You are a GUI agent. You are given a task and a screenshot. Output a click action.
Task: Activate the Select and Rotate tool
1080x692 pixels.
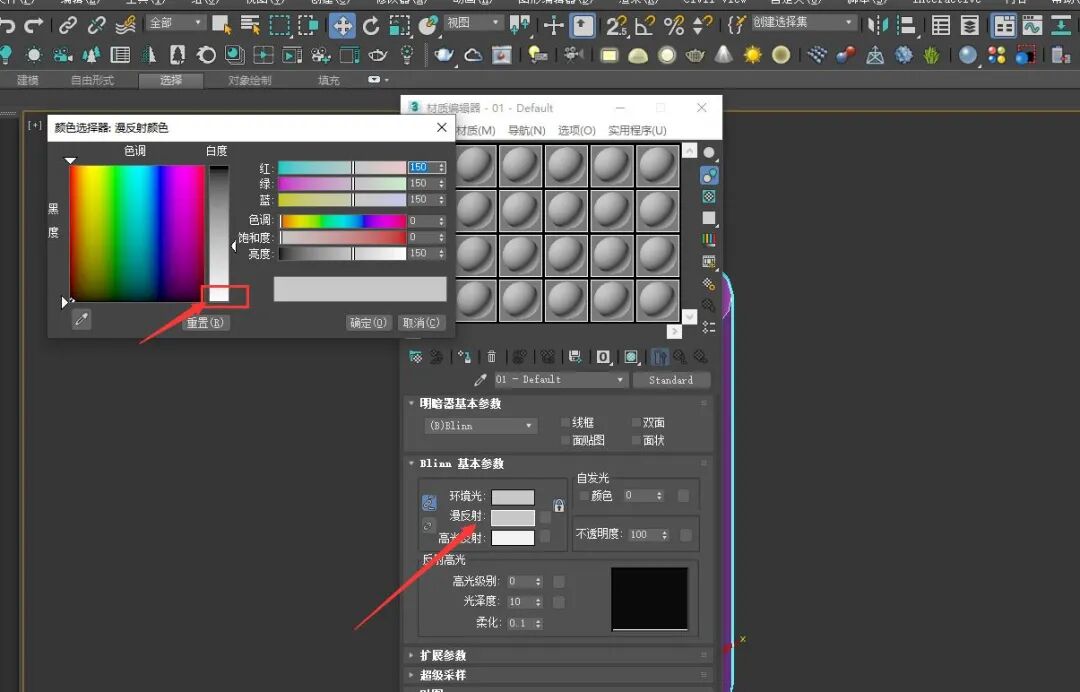pyautogui.click(x=371, y=26)
